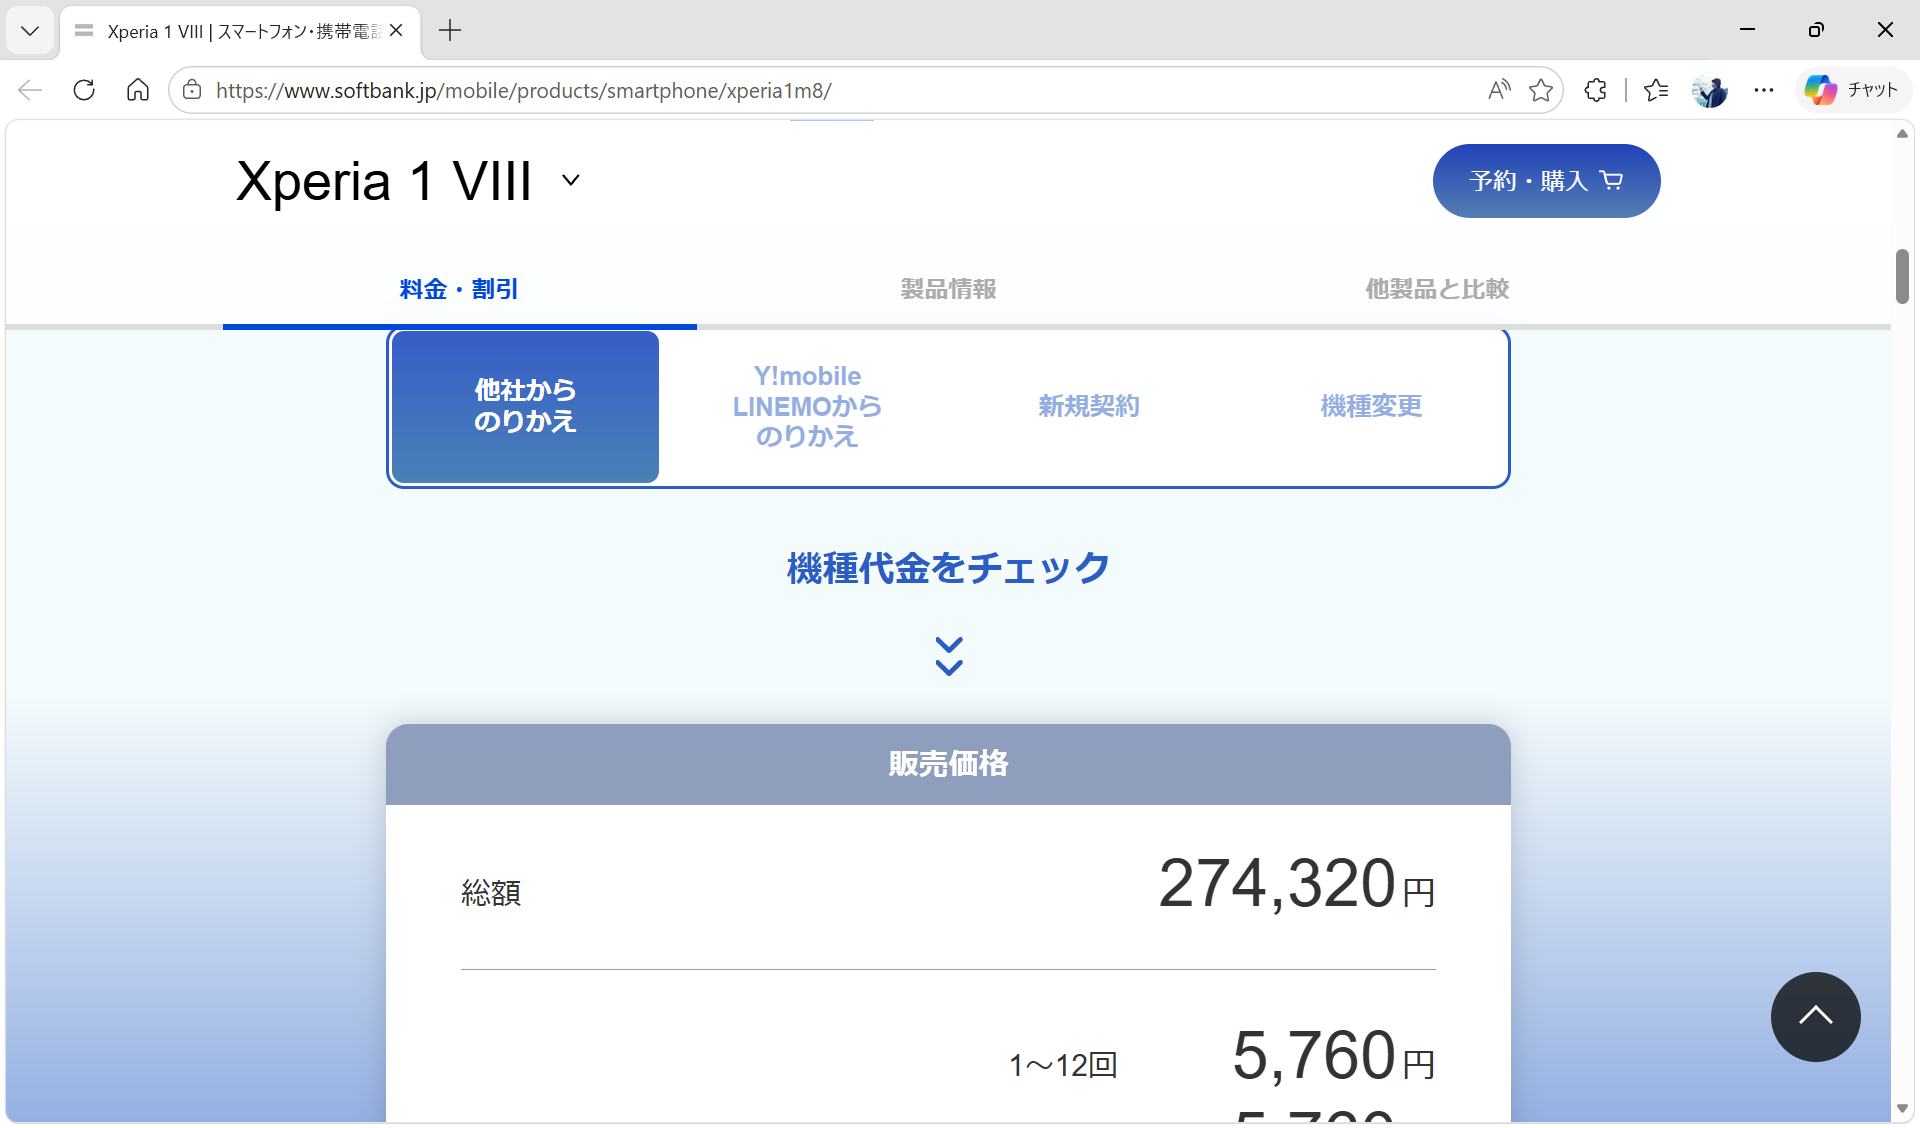Select 新規契約 option
The image size is (1920, 1128).
(x=1089, y=406)
